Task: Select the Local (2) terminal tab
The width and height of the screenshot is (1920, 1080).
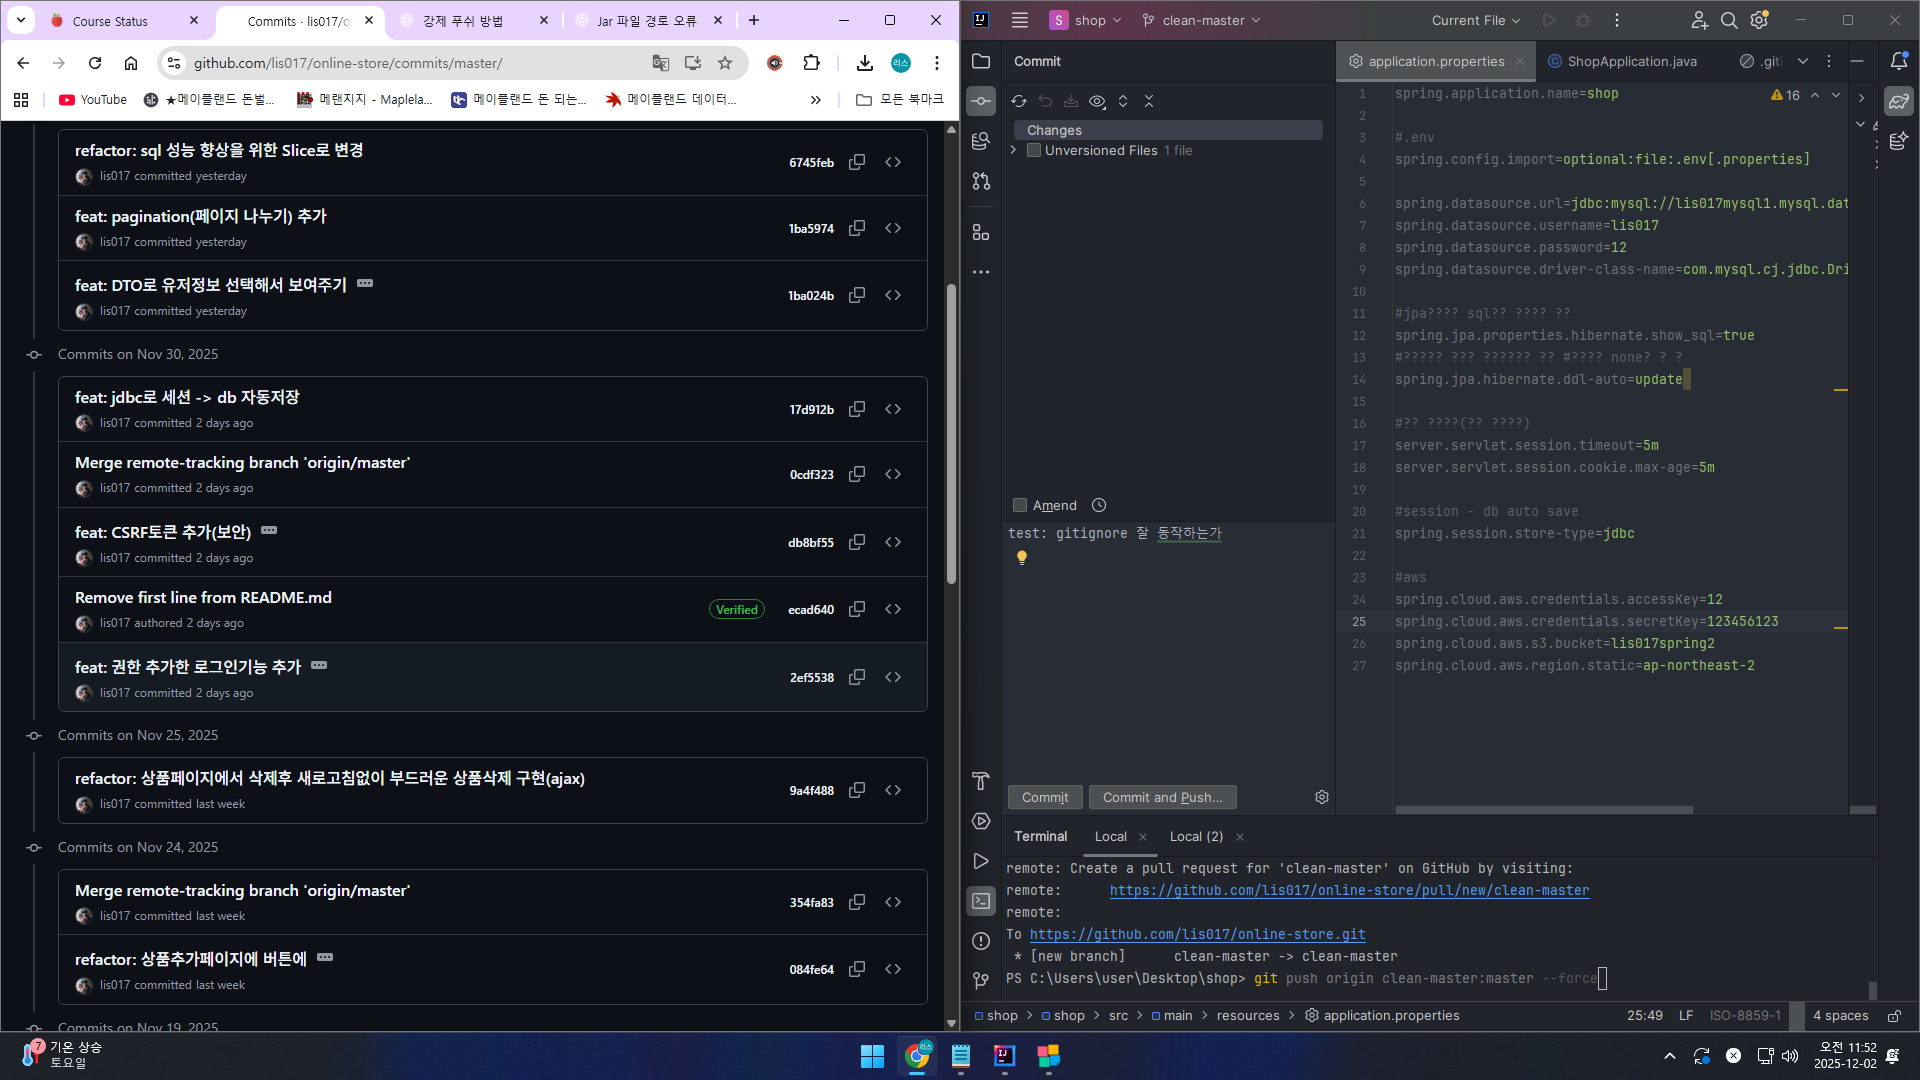Action: coord(1196,836)
